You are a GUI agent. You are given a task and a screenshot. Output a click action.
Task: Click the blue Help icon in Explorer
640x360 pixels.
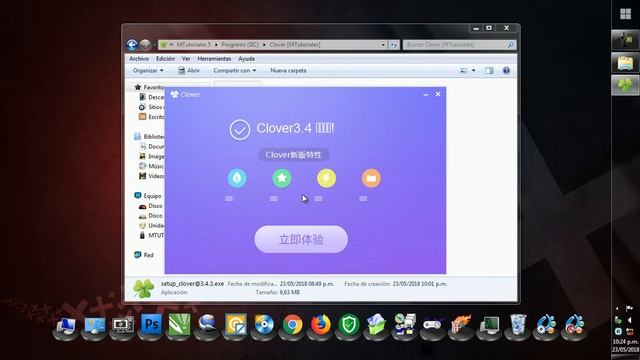pyautogui.click(x=506, y=71)
